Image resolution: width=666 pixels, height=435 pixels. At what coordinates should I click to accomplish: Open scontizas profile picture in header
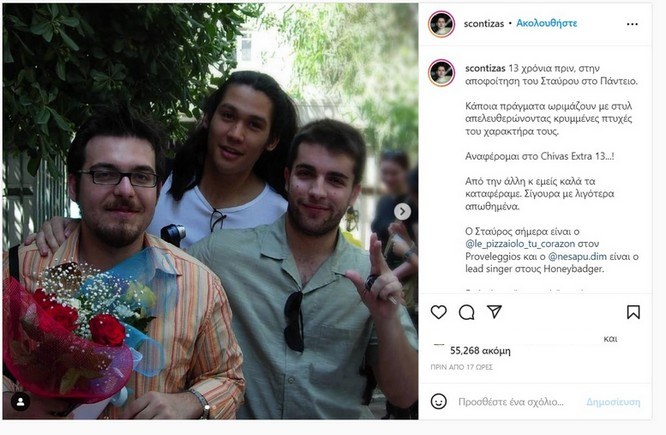(x=441, y=24)
